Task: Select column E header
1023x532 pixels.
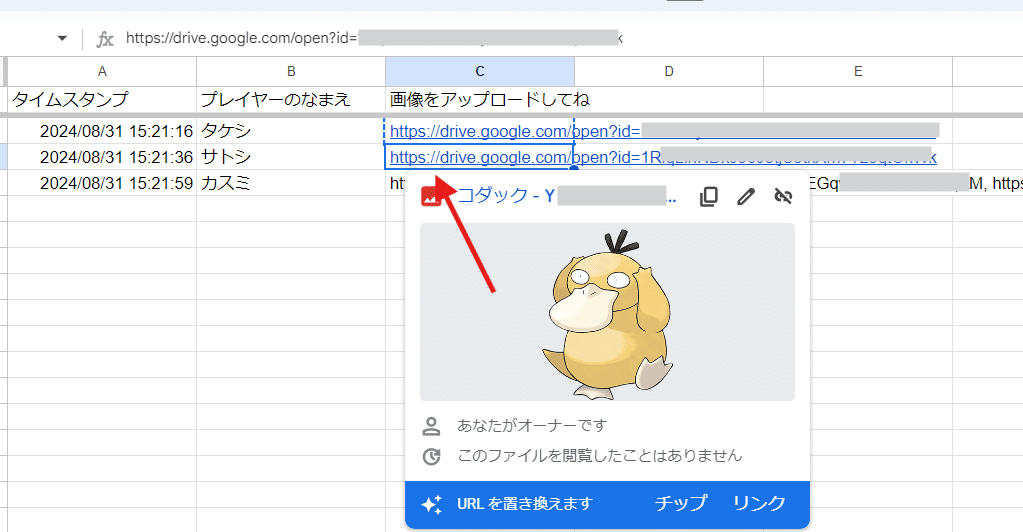Action: click(x=858, y=71)
